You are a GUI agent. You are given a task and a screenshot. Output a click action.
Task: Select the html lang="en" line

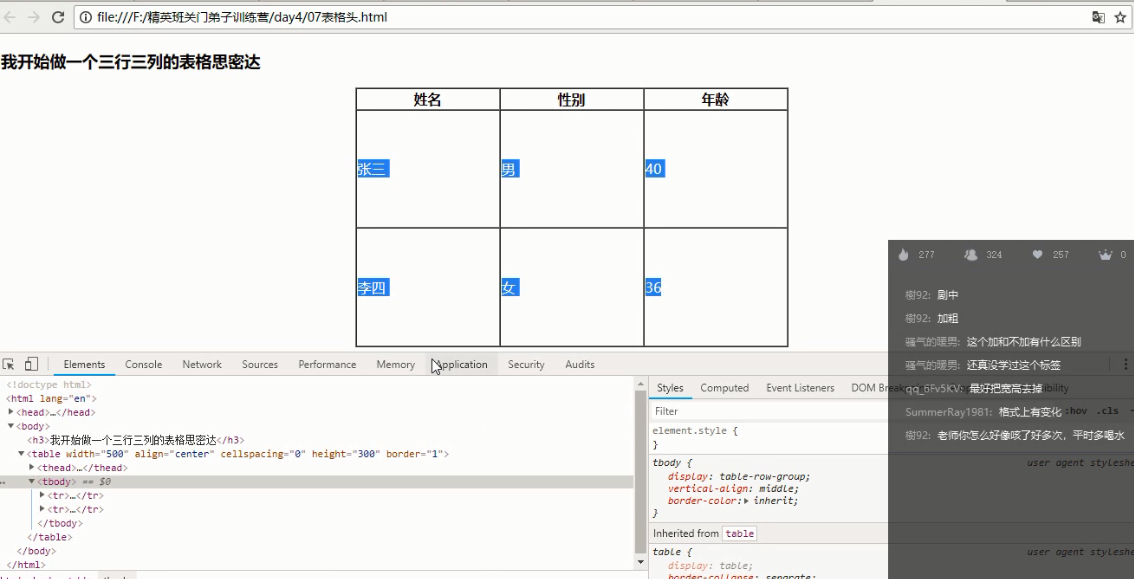tap(51, 398)
